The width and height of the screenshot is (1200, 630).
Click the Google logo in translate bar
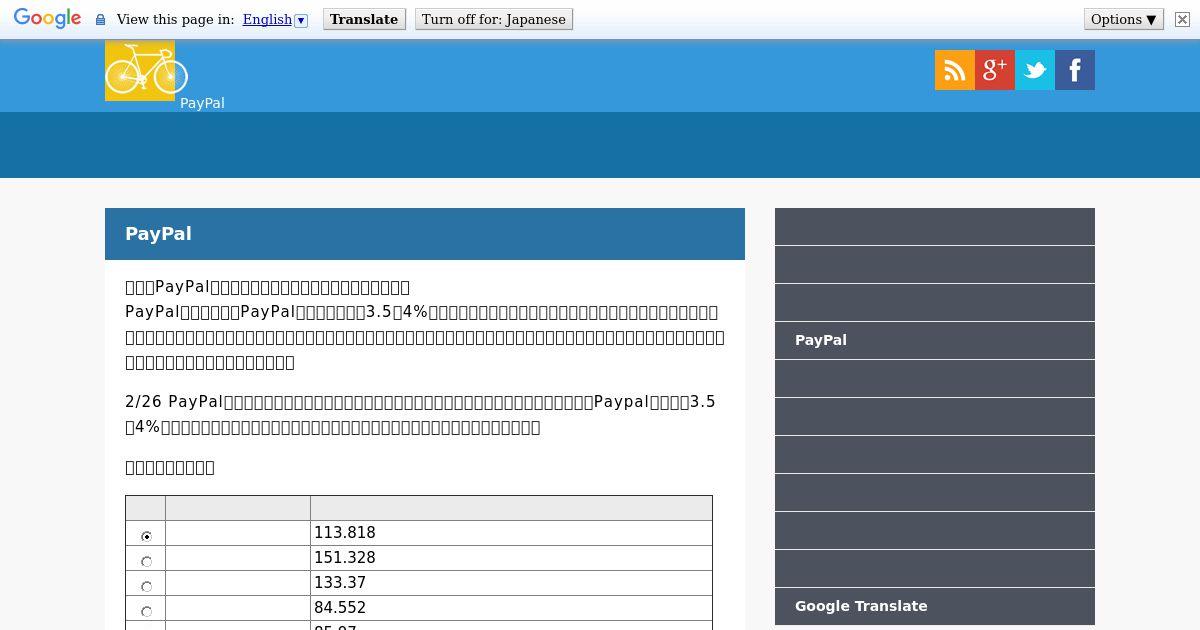pos(47,19)
